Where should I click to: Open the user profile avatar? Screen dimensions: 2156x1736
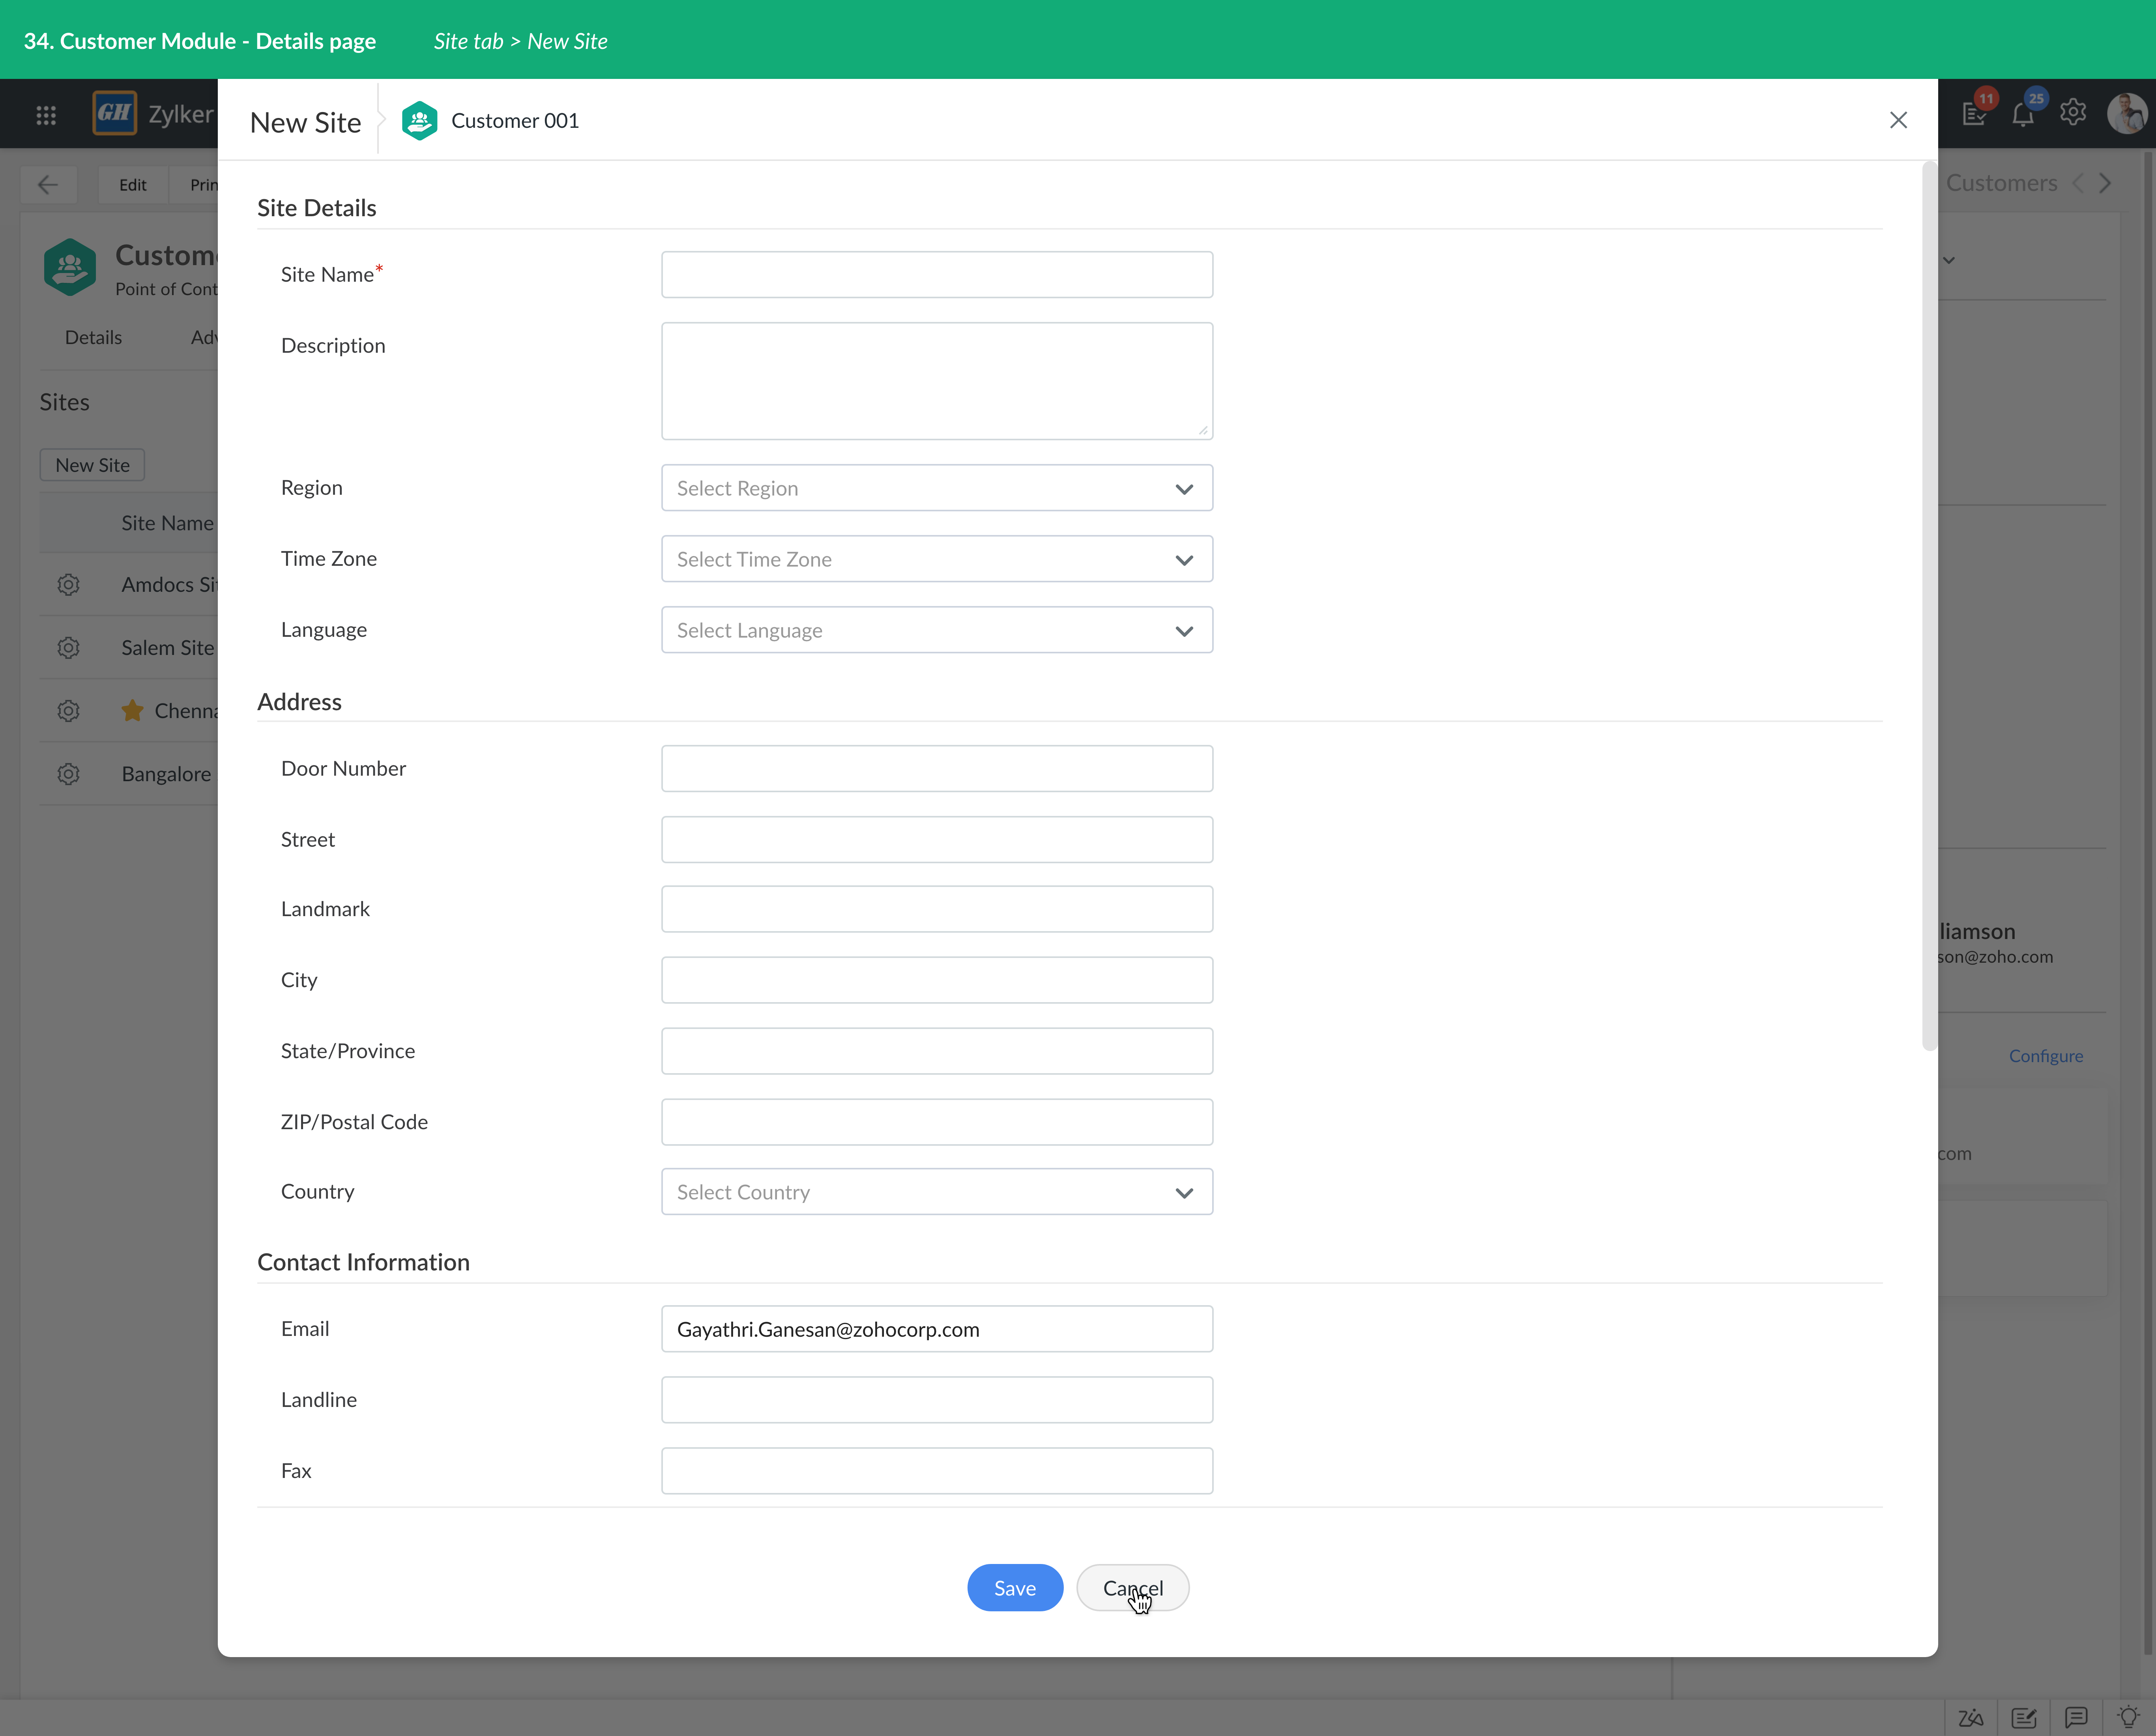[2127, 113]
